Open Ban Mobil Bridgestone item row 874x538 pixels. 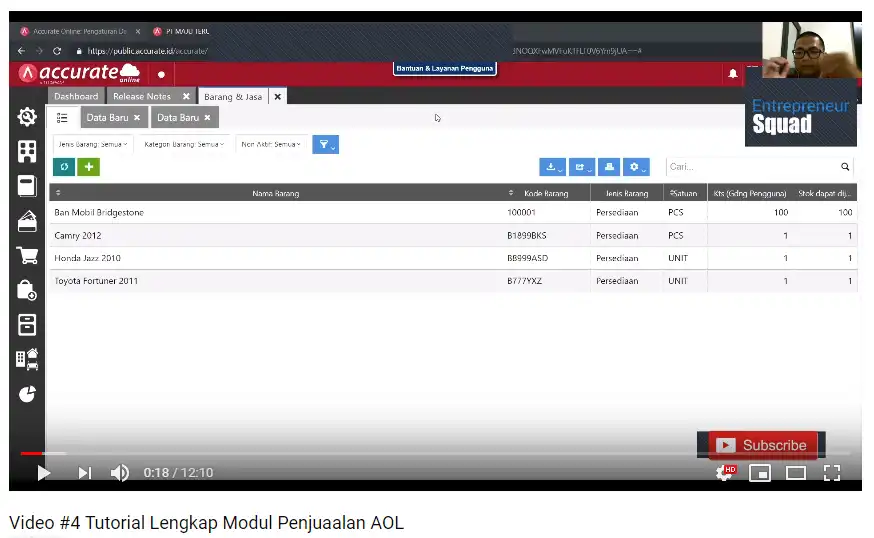click(x=453, y=212)
